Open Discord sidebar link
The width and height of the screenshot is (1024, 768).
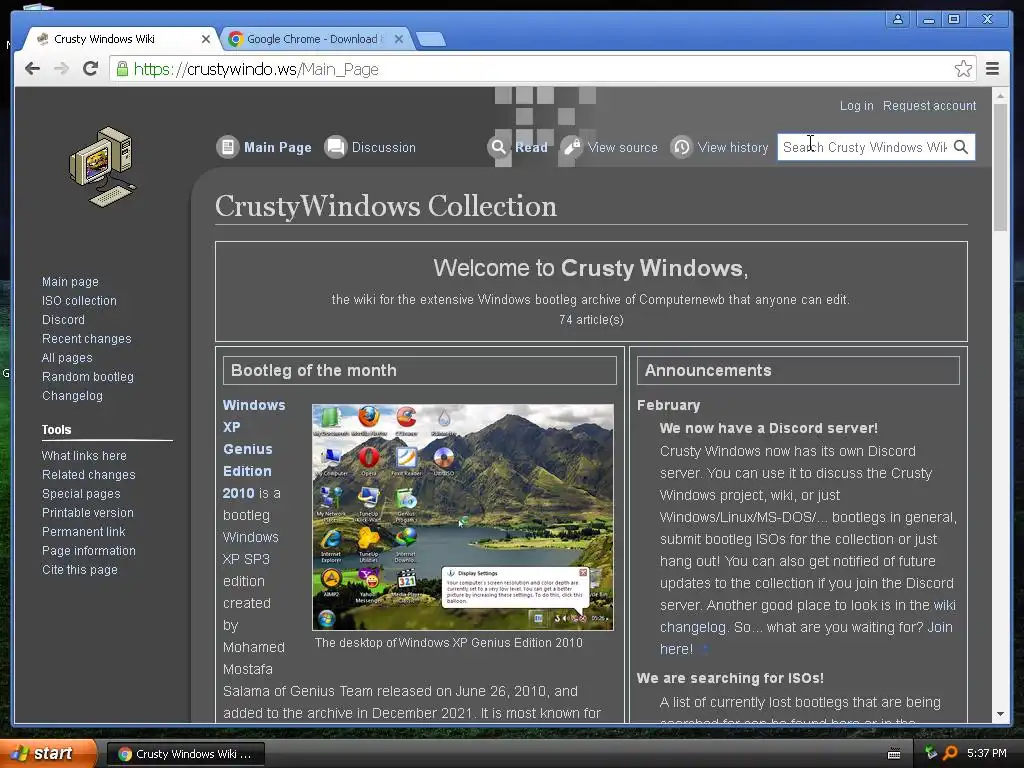pyautogui.click(x=63, y=319)
